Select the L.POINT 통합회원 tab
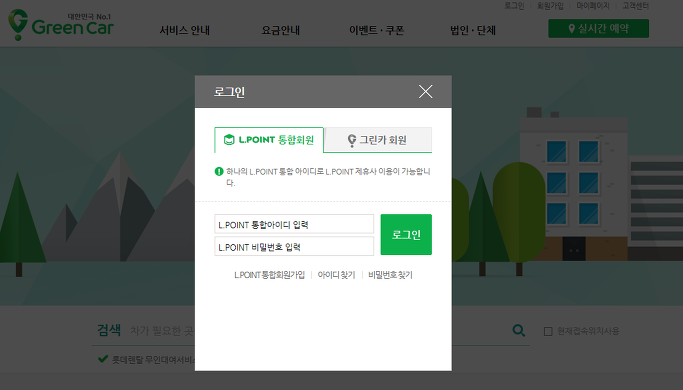Viewport: 683px width, 390px height. click(x=269, y=140)
